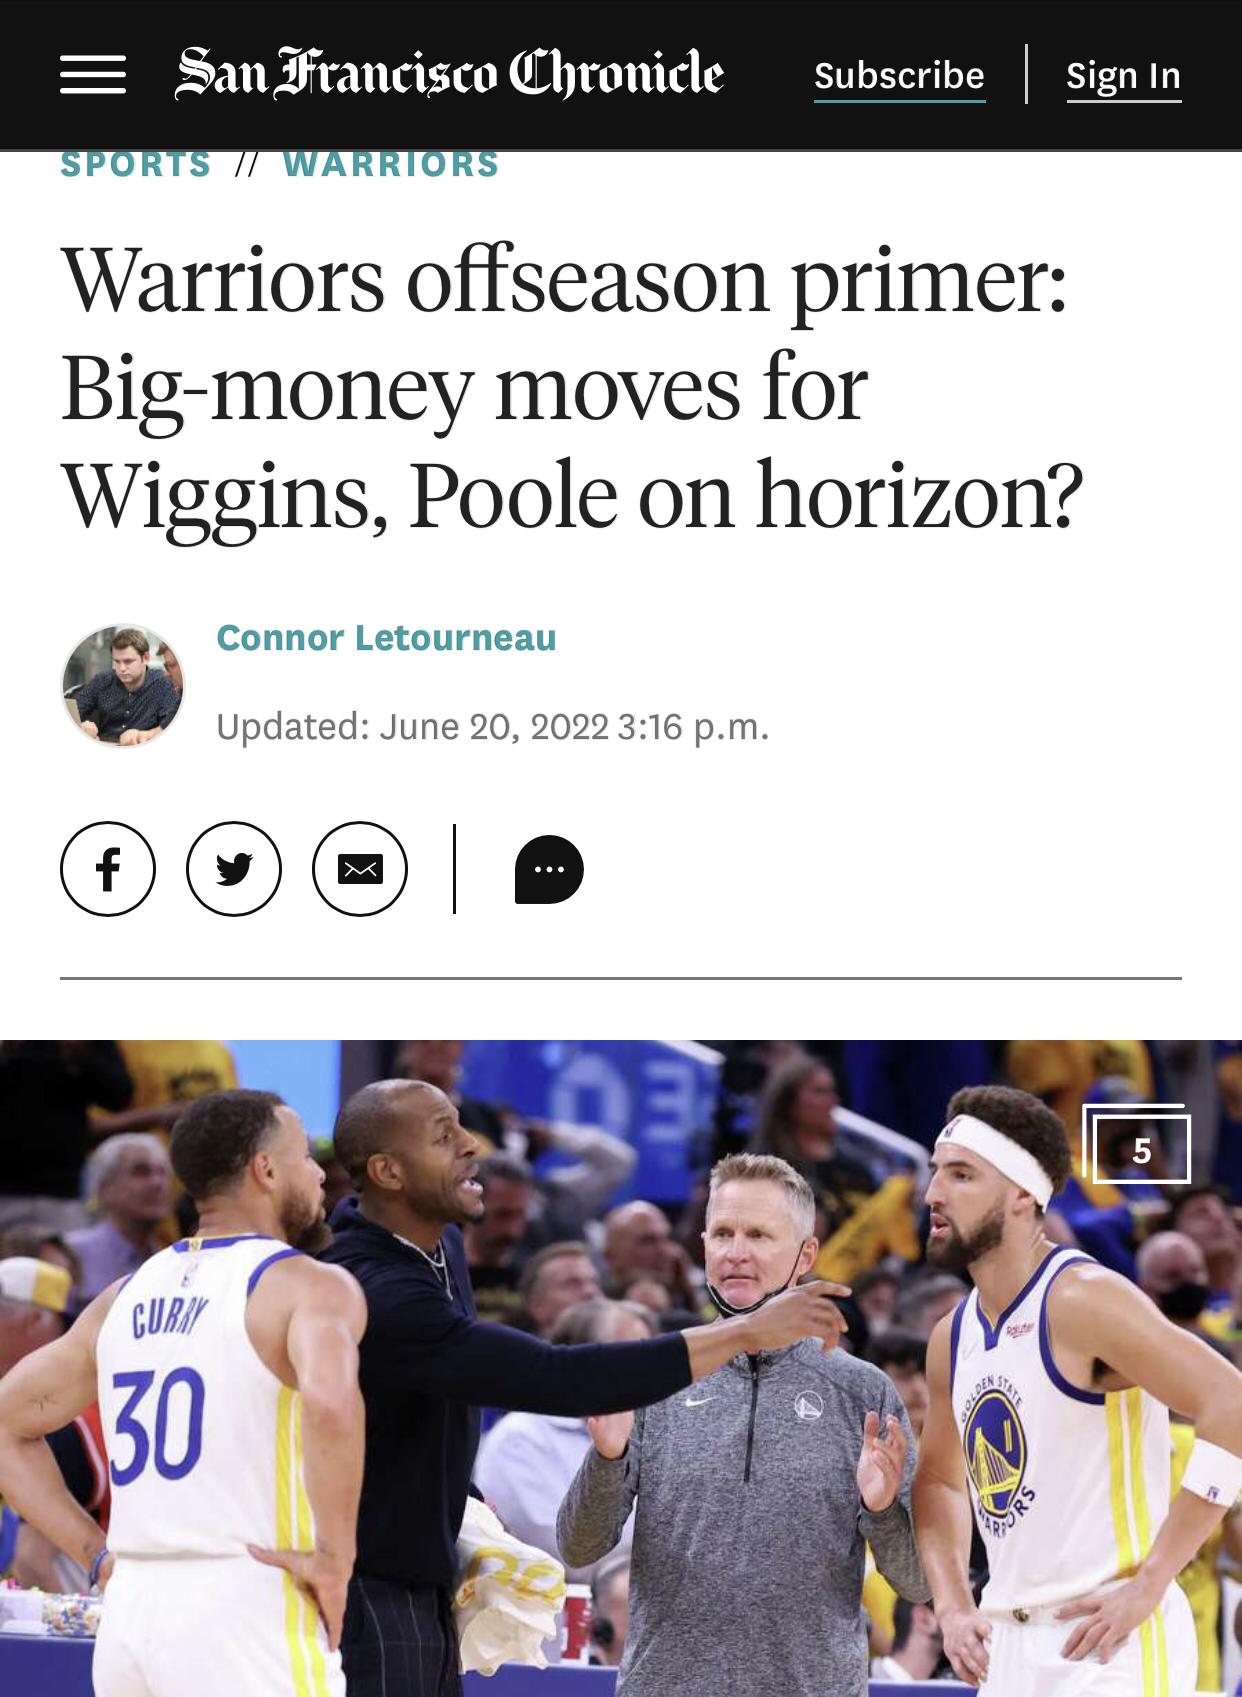
Task: Click the author's avatar photo
Action: point(123,685)
